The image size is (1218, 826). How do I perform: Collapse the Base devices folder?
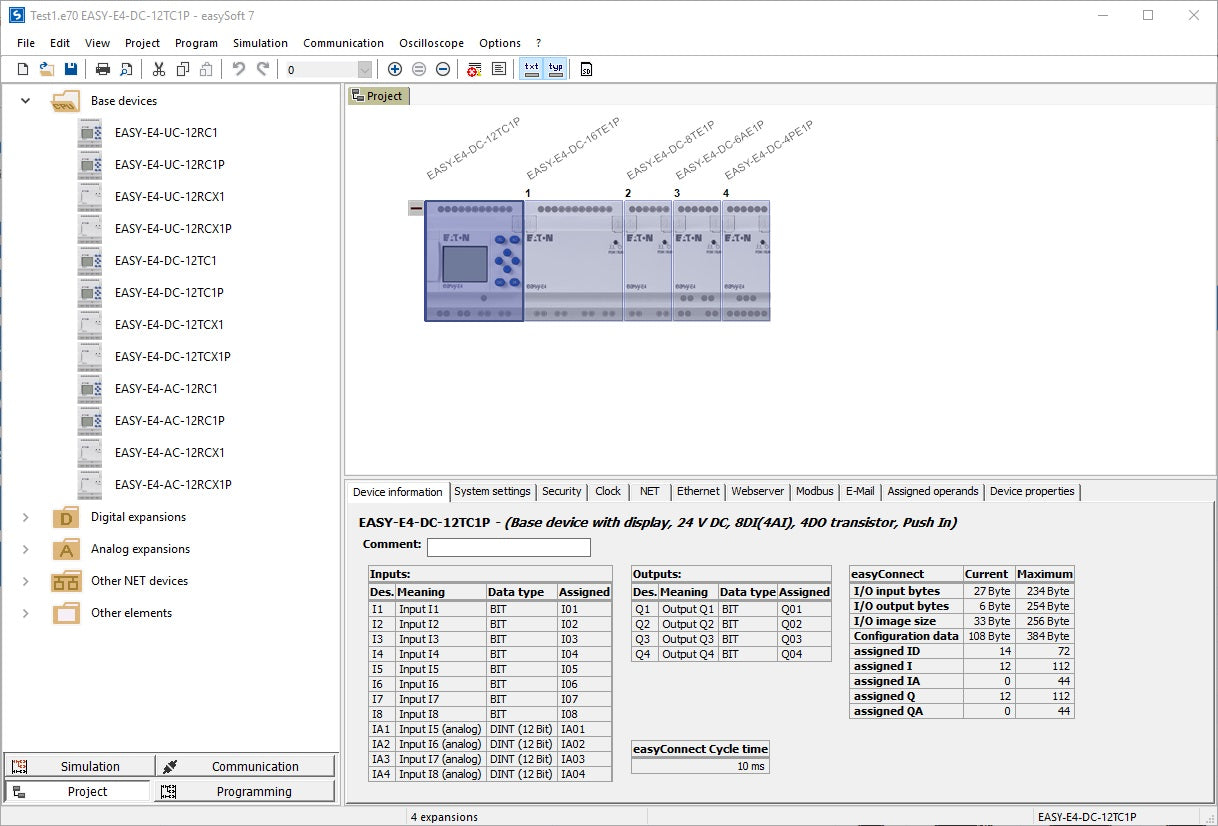(x=26, y=101)
